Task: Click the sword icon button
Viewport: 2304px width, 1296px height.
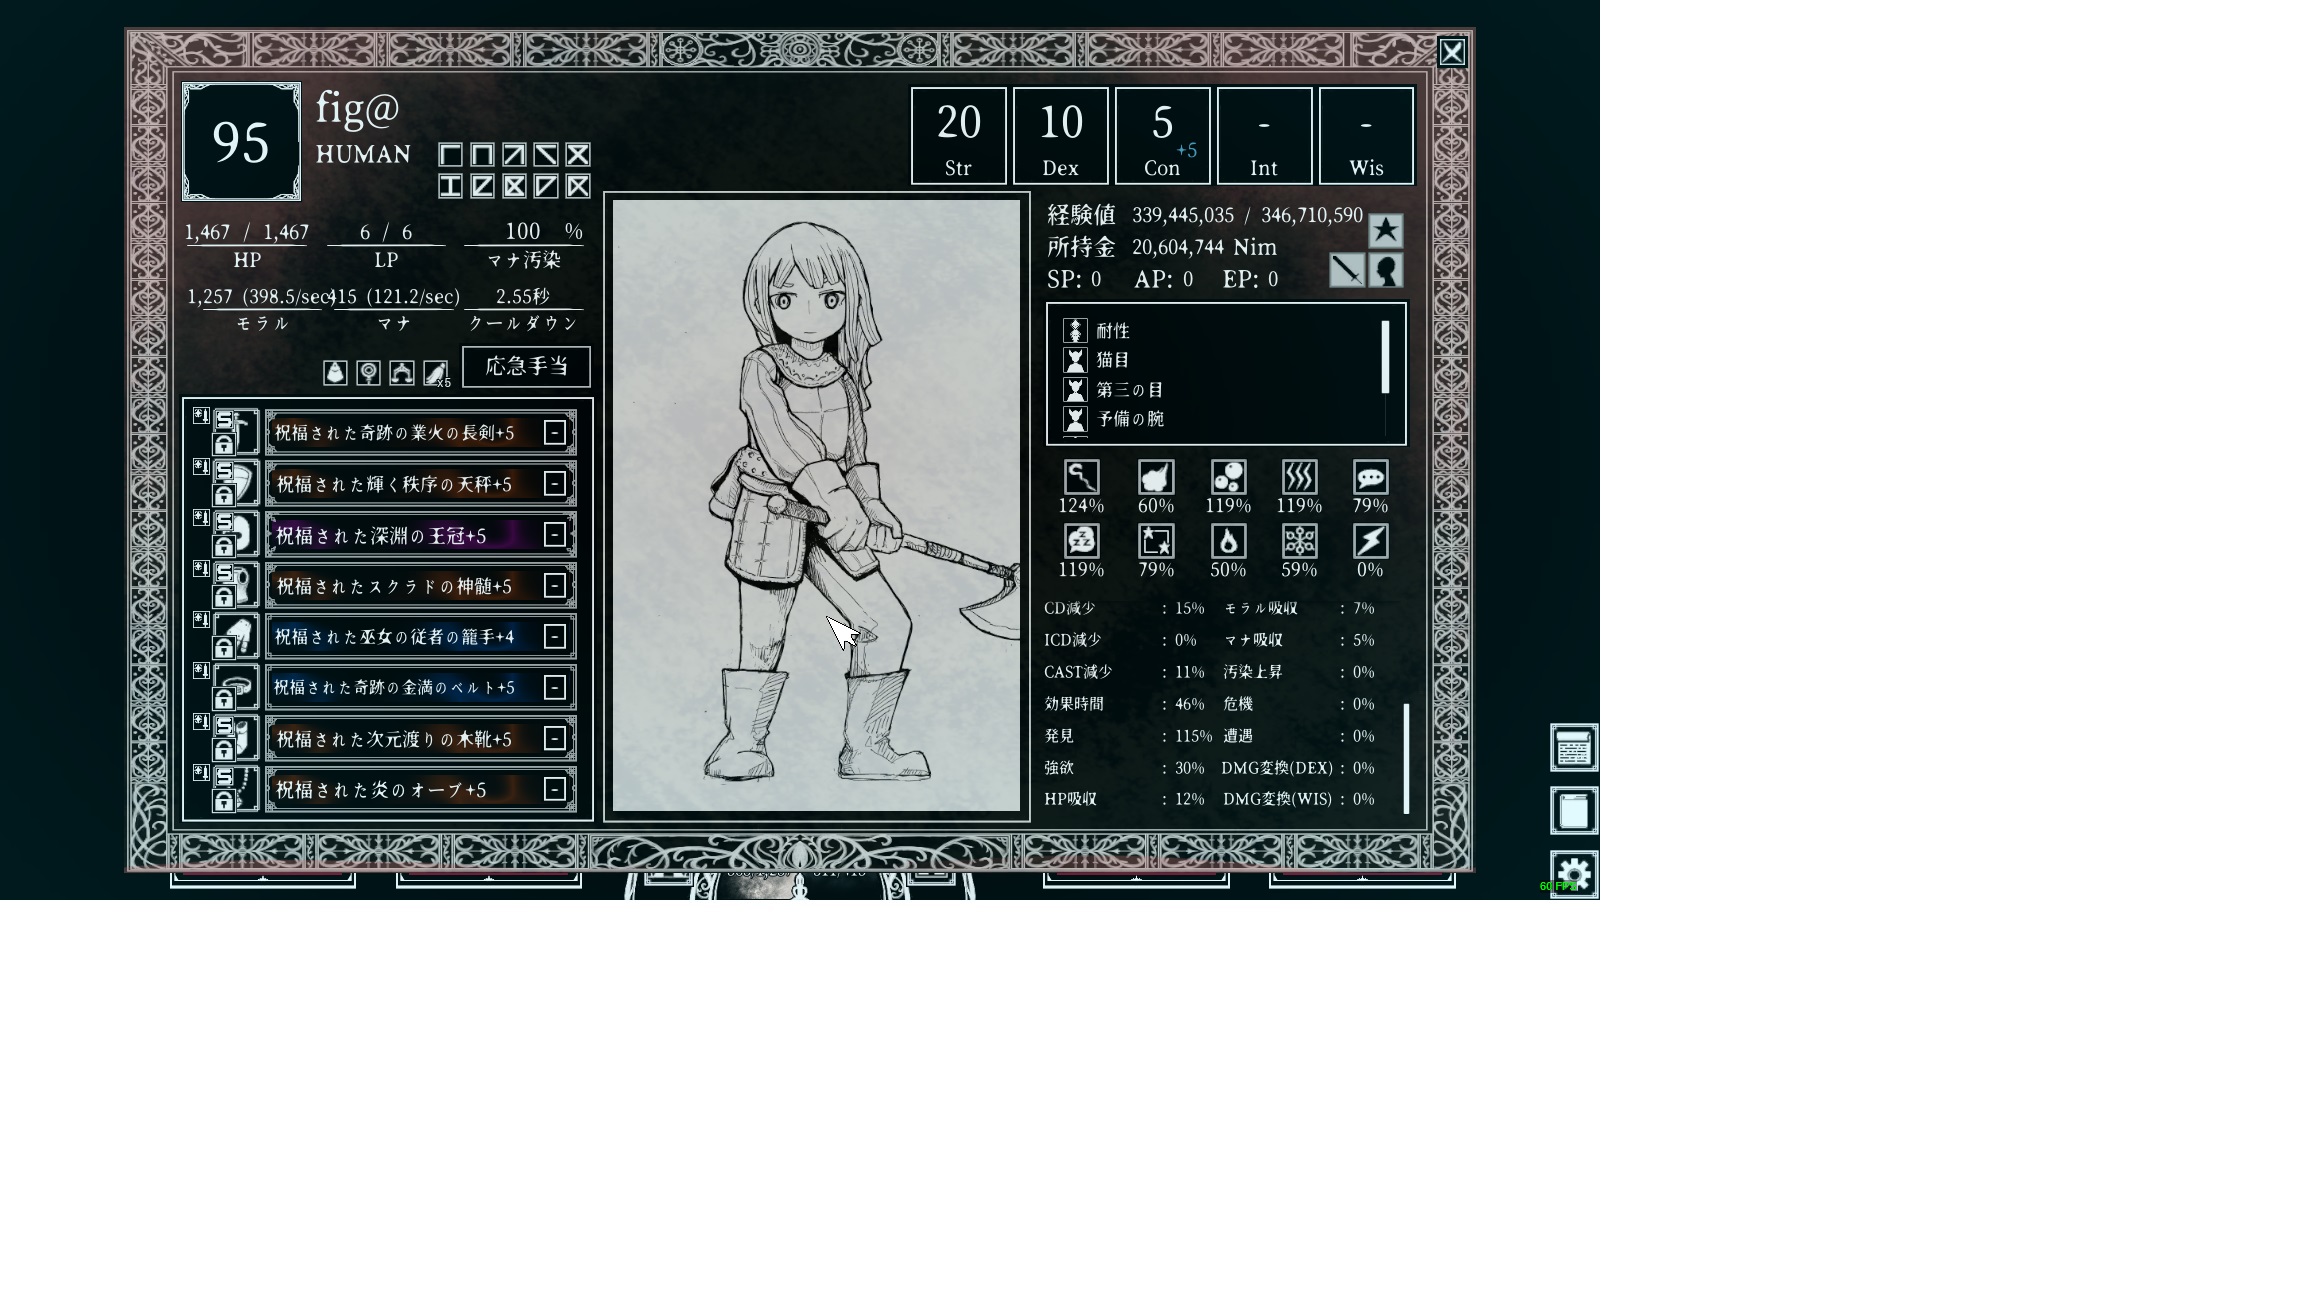Action: click(1347, 270)
